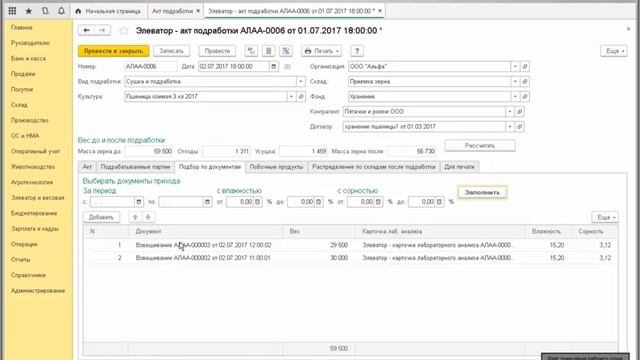Open History icon in top bar
This screenshot has width=640, height=360.
click(x=45, y=11)
